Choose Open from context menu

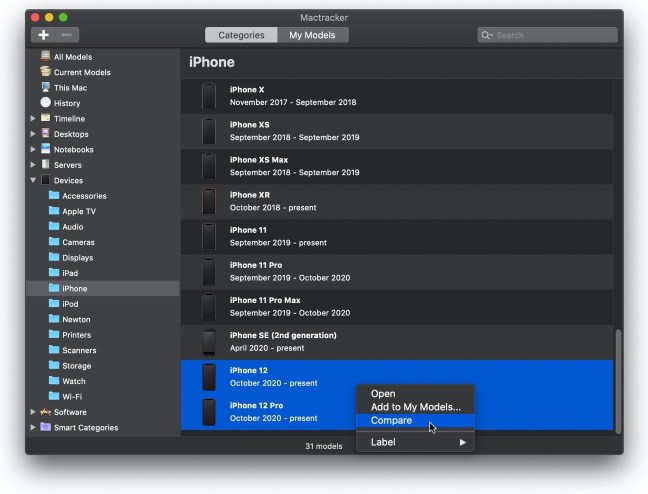[415, 394]
